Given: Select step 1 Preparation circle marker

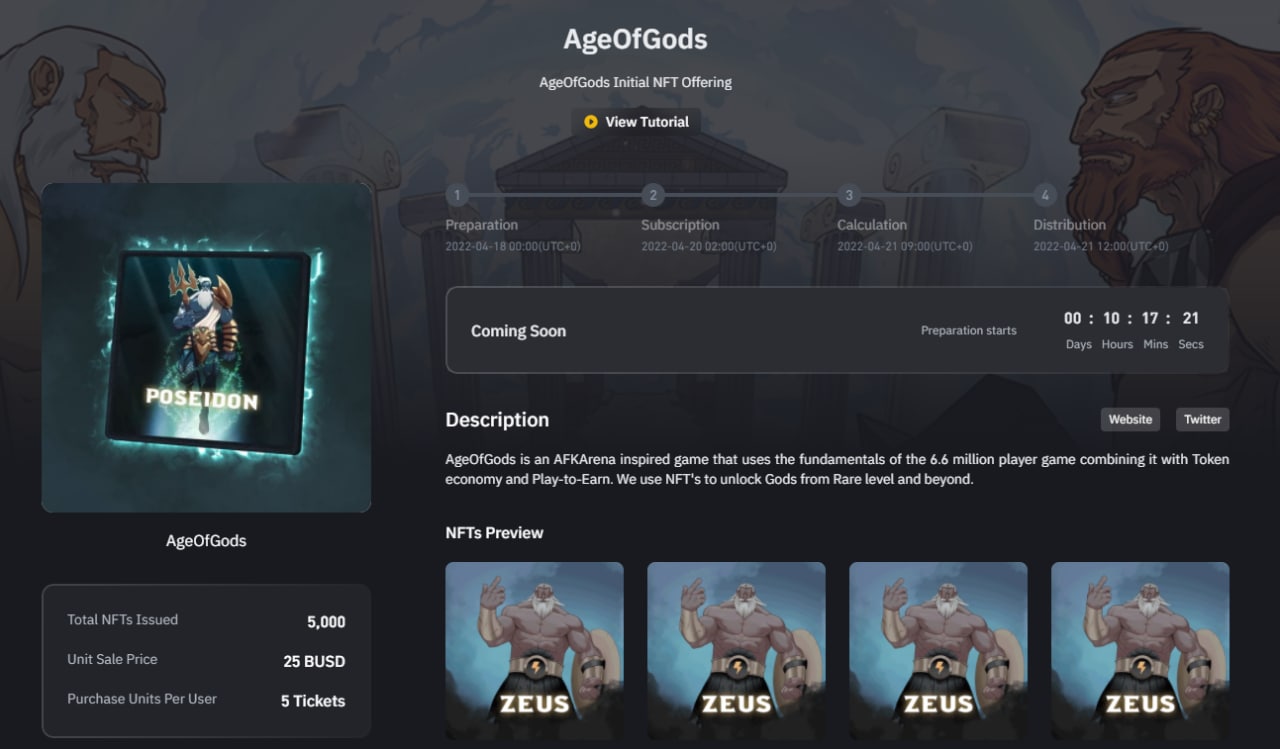Looking at the screenshot, I should pos(457,195).
